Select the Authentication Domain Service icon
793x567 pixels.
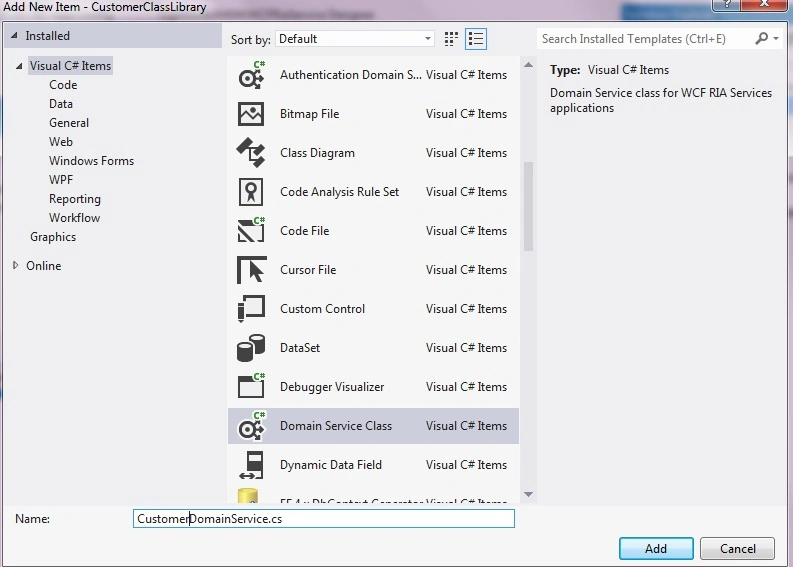pyautogui.click(x=251, y=75)
